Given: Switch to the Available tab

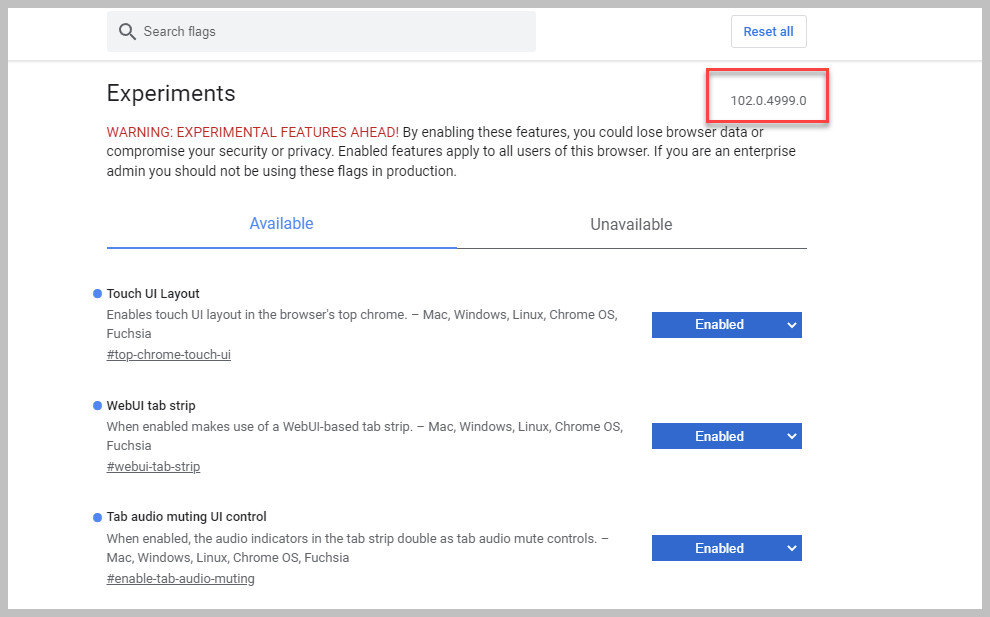Looking at the screenshot, I should [x=281, y=224].
